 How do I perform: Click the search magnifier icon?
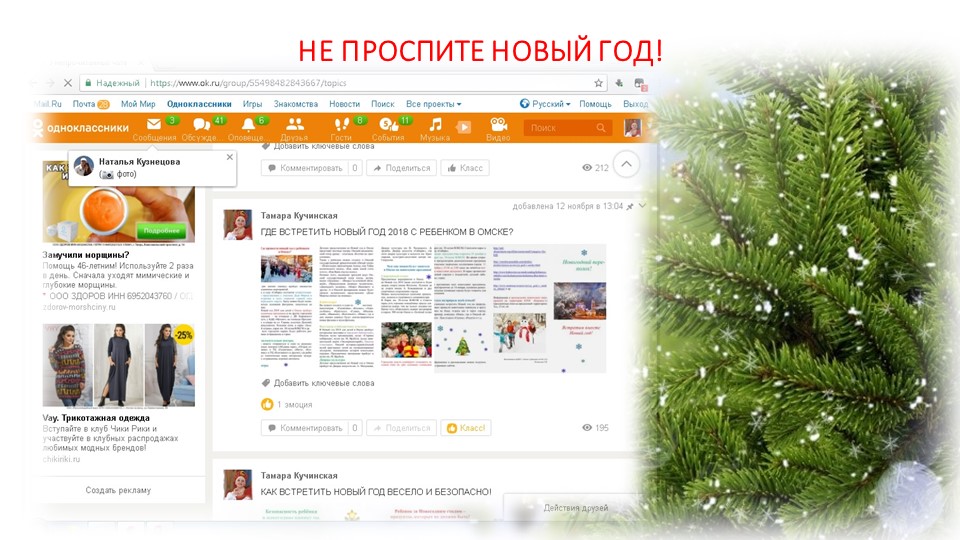(x=601, y=127)
